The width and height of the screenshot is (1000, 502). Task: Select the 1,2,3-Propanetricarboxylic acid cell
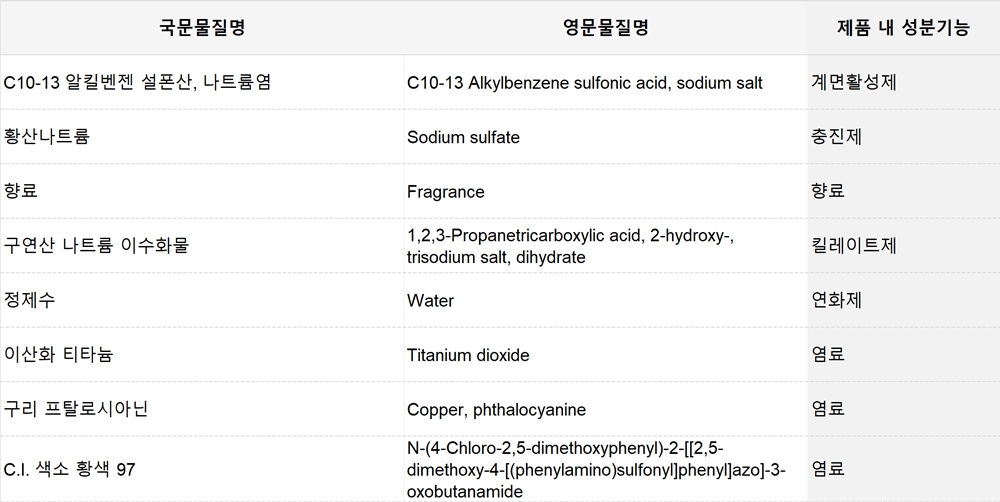(605, 246)
